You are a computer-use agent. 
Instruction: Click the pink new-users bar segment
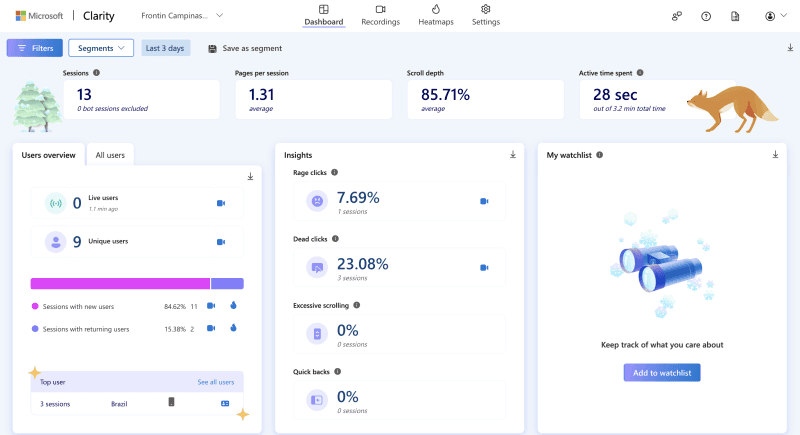[x=120, y=284]
